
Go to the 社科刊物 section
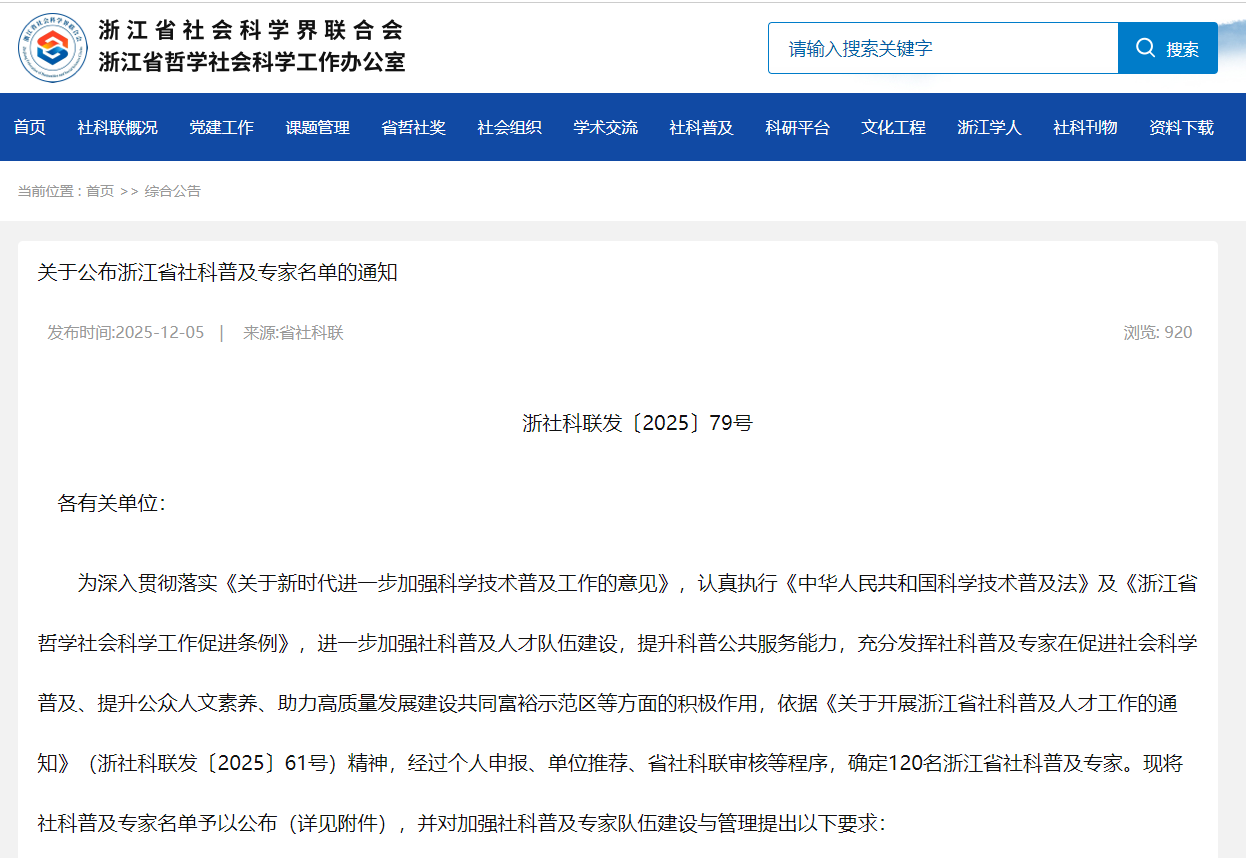click(1085, 127)
